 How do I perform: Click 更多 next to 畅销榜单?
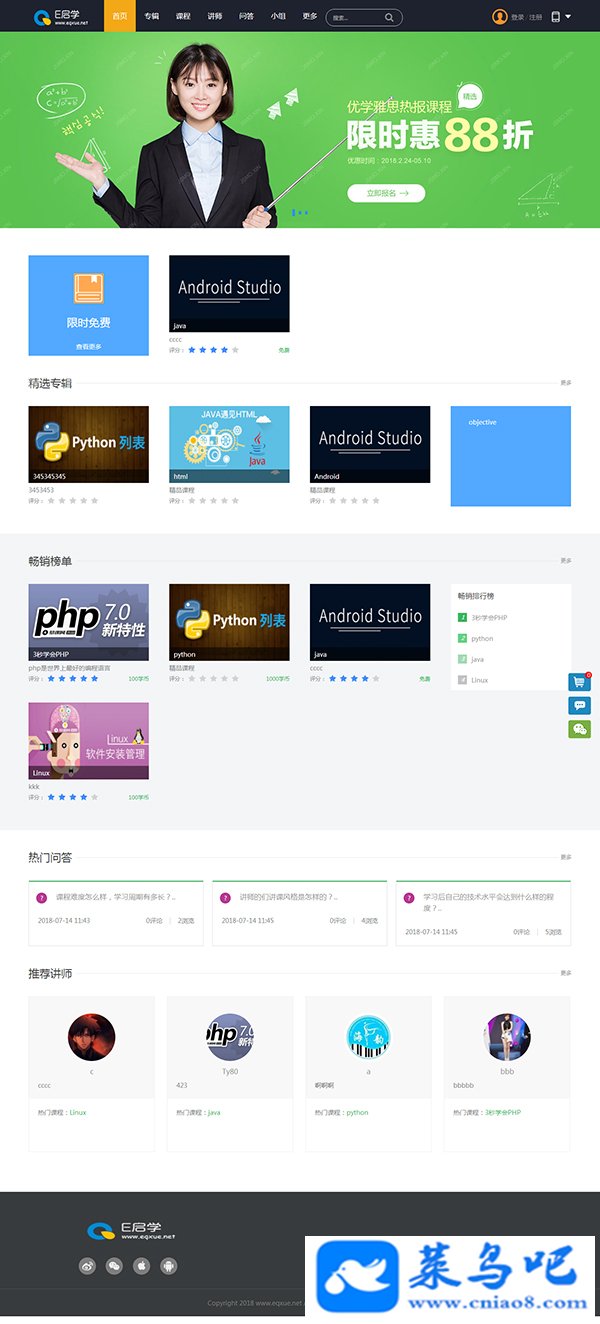coord(566,560)
